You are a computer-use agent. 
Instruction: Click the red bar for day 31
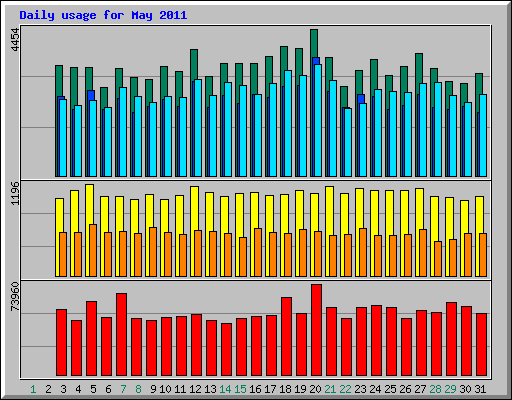pyautogui.click(x=481, y=345)
